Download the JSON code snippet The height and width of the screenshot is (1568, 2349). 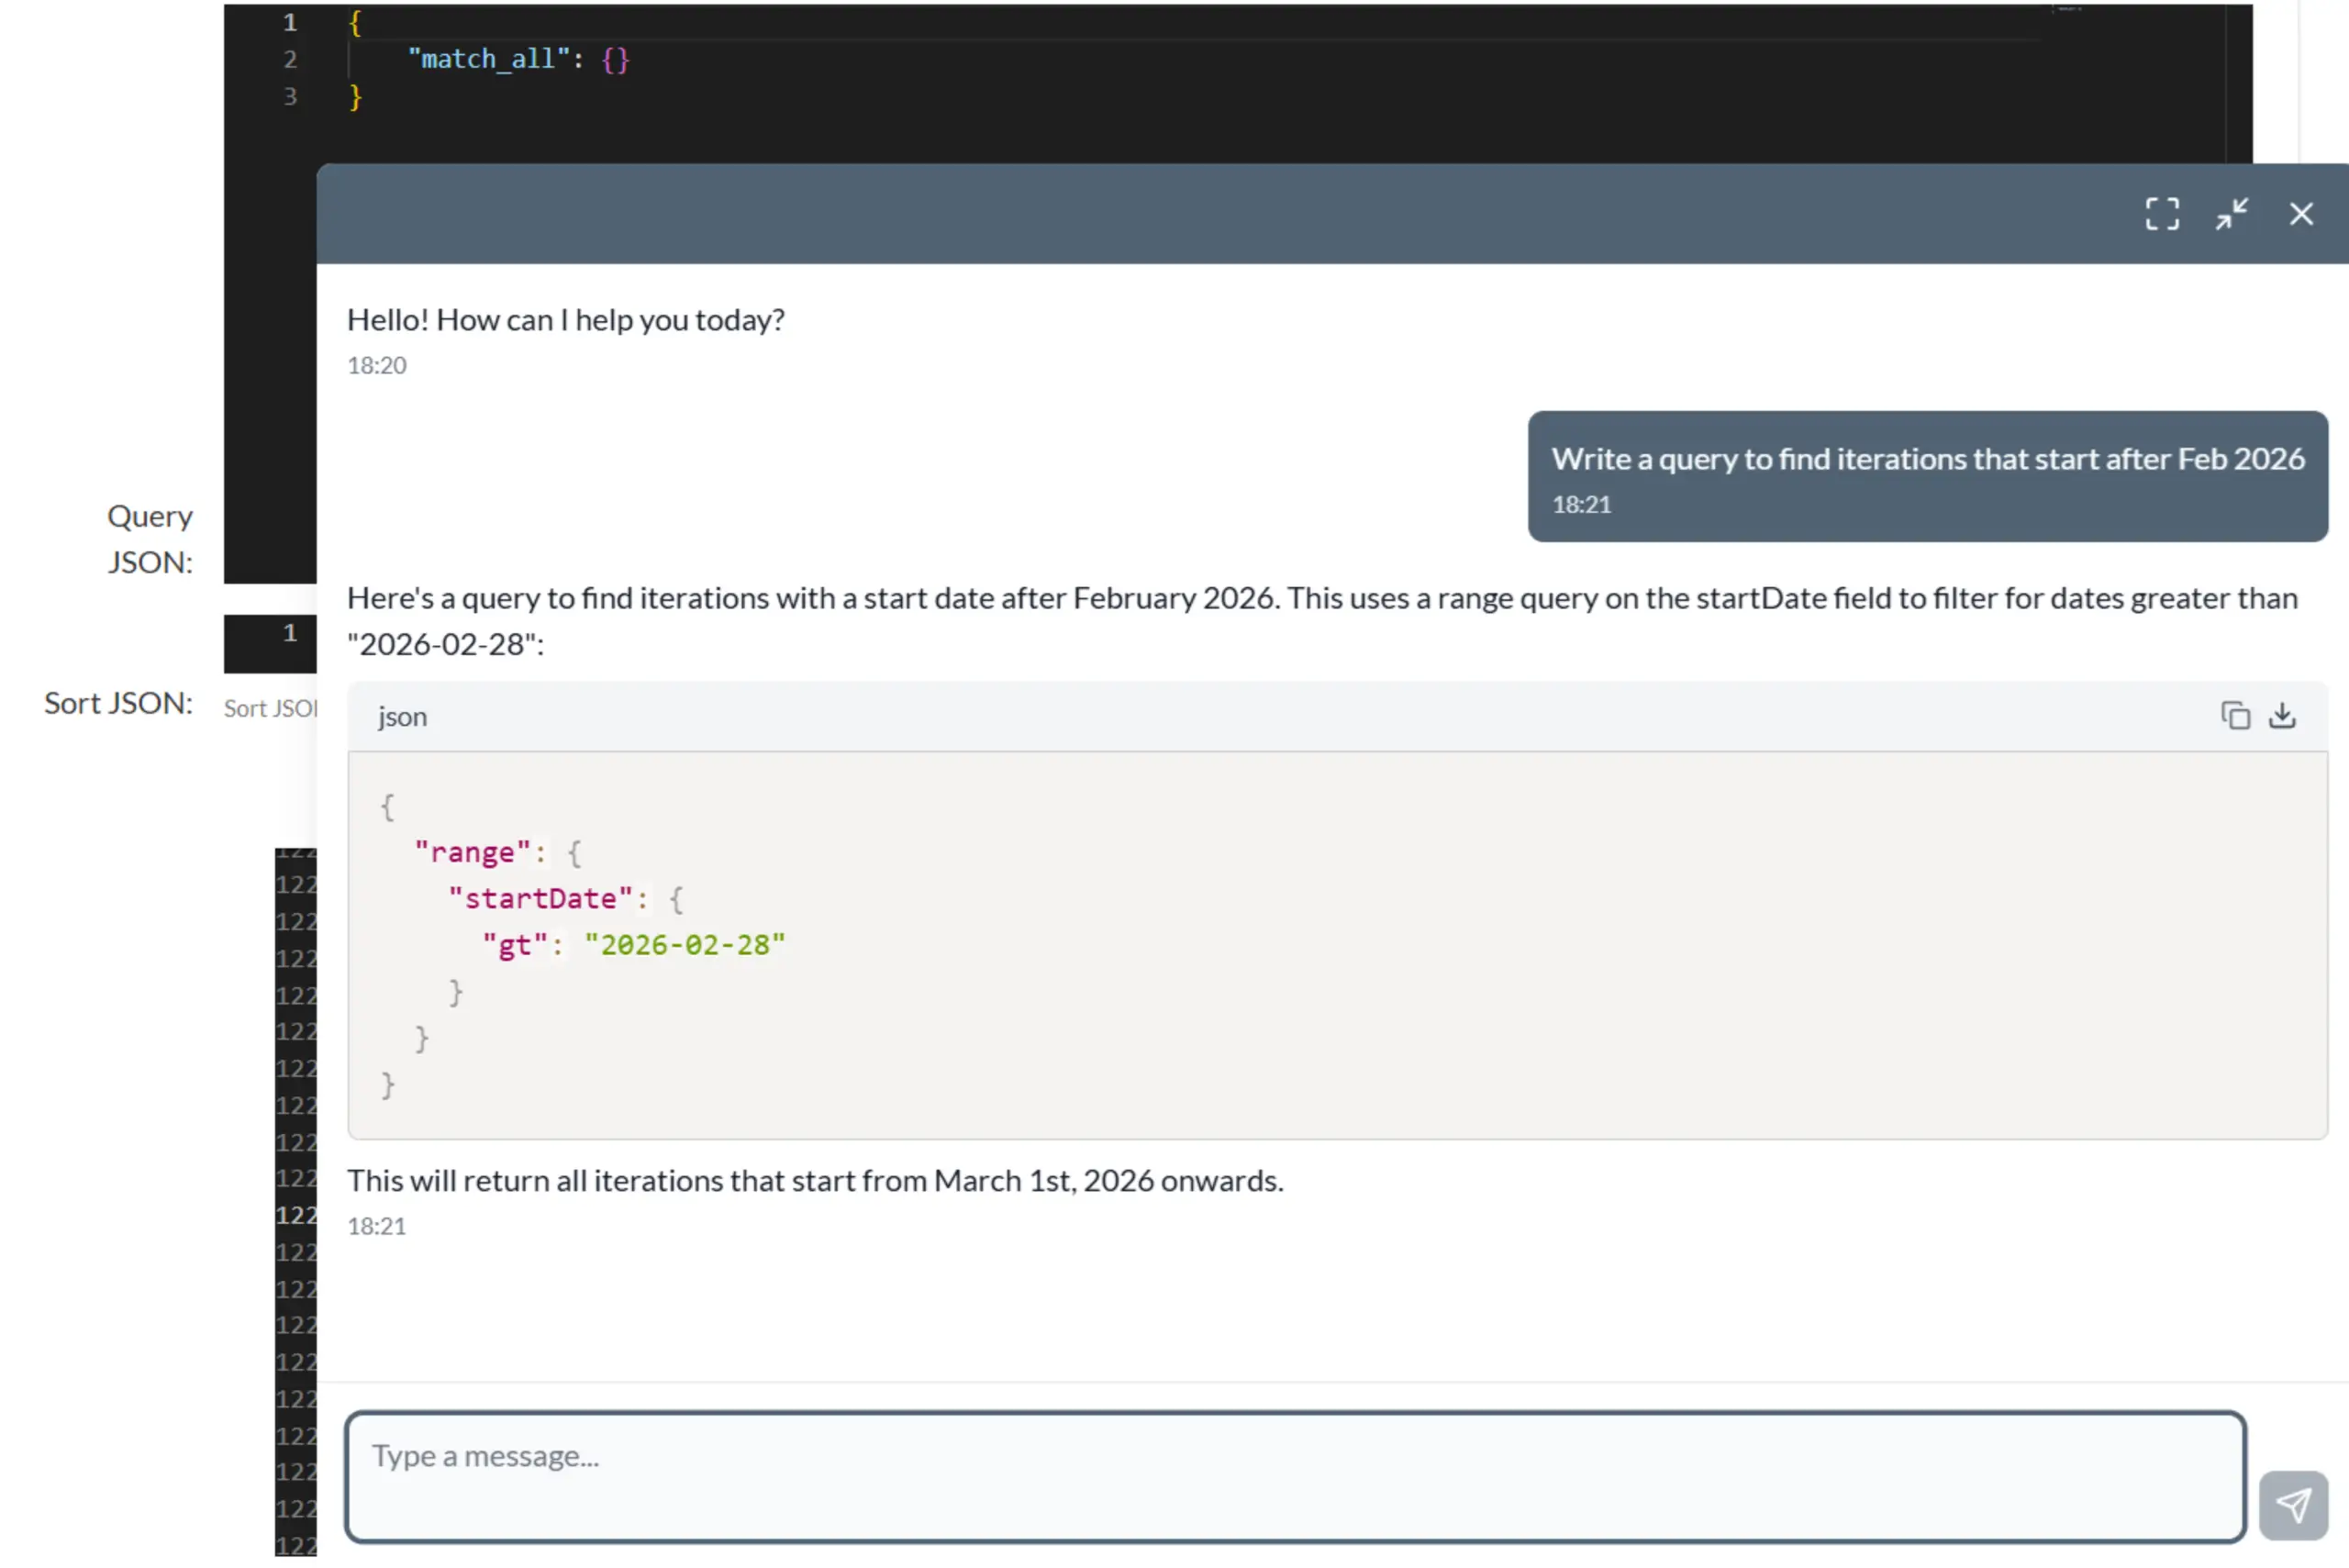(2282, 716)
